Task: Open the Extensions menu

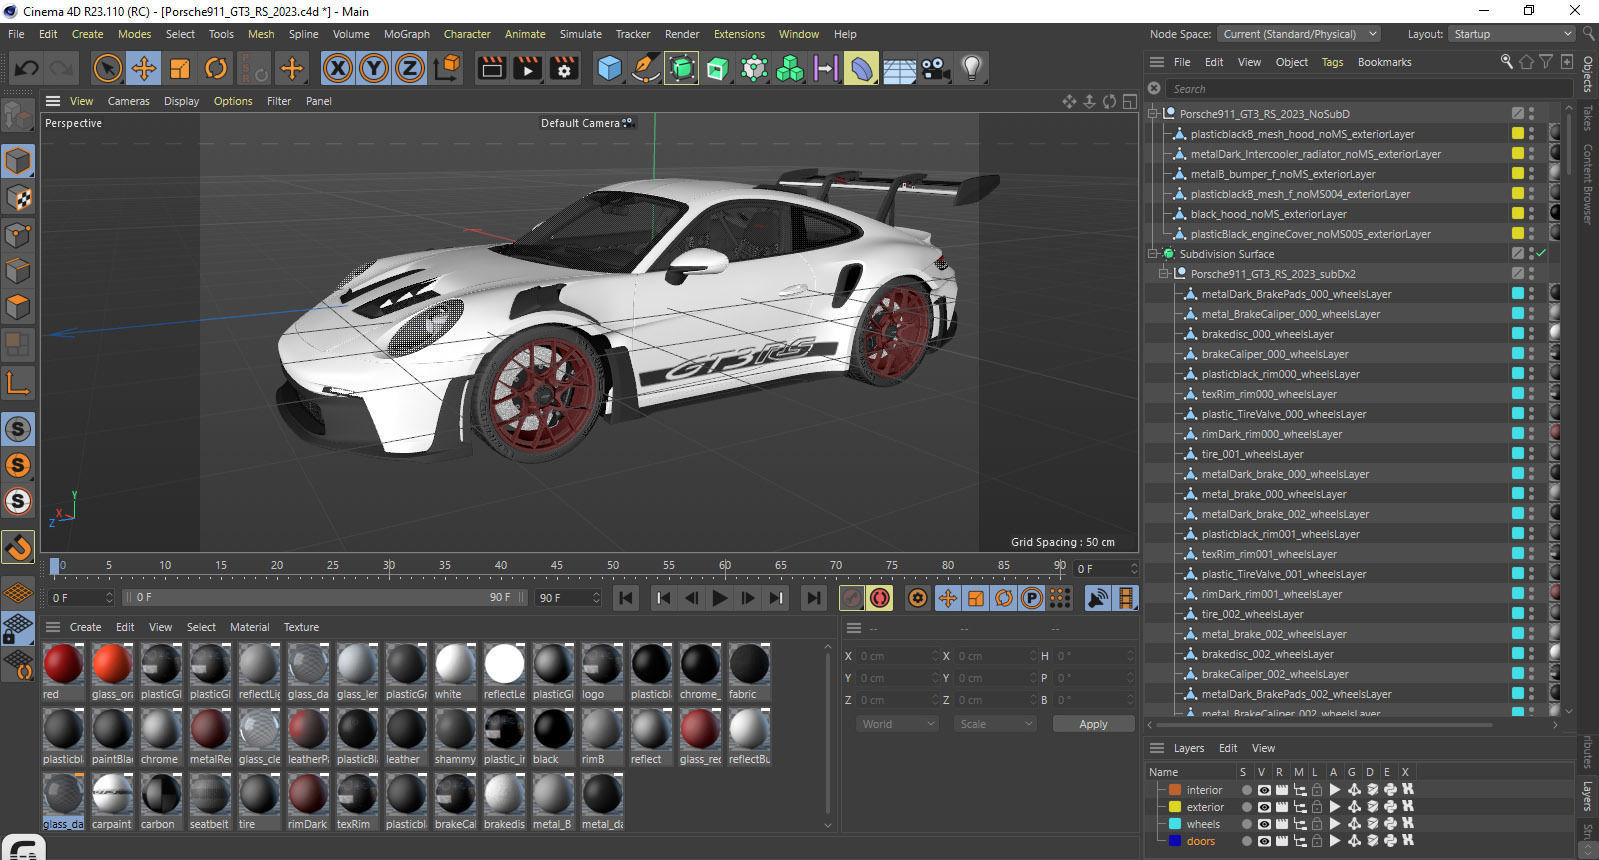Action: point(739,34)
